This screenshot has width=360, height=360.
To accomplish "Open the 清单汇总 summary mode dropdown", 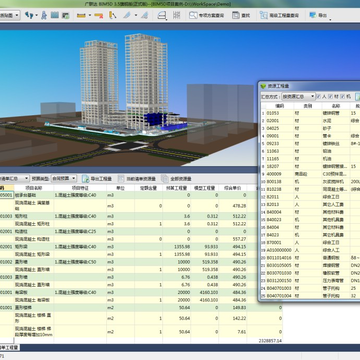I will coord(14,178).
